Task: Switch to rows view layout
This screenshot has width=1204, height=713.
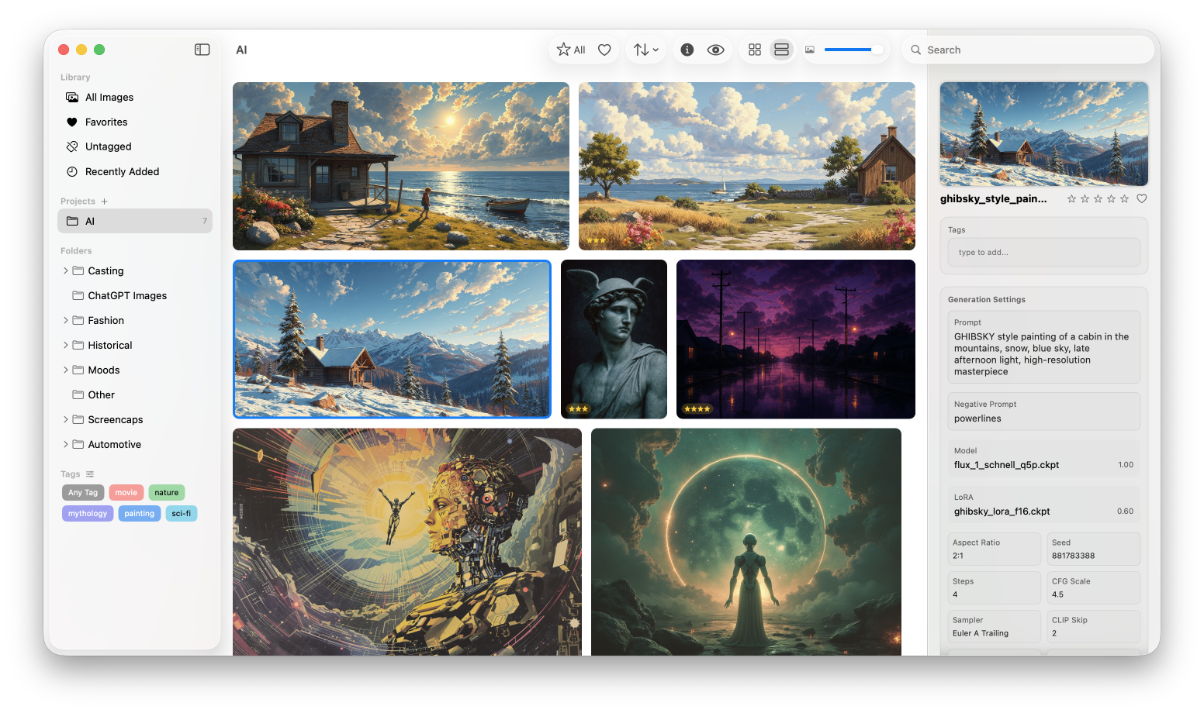Action: [x=781, y=48]
